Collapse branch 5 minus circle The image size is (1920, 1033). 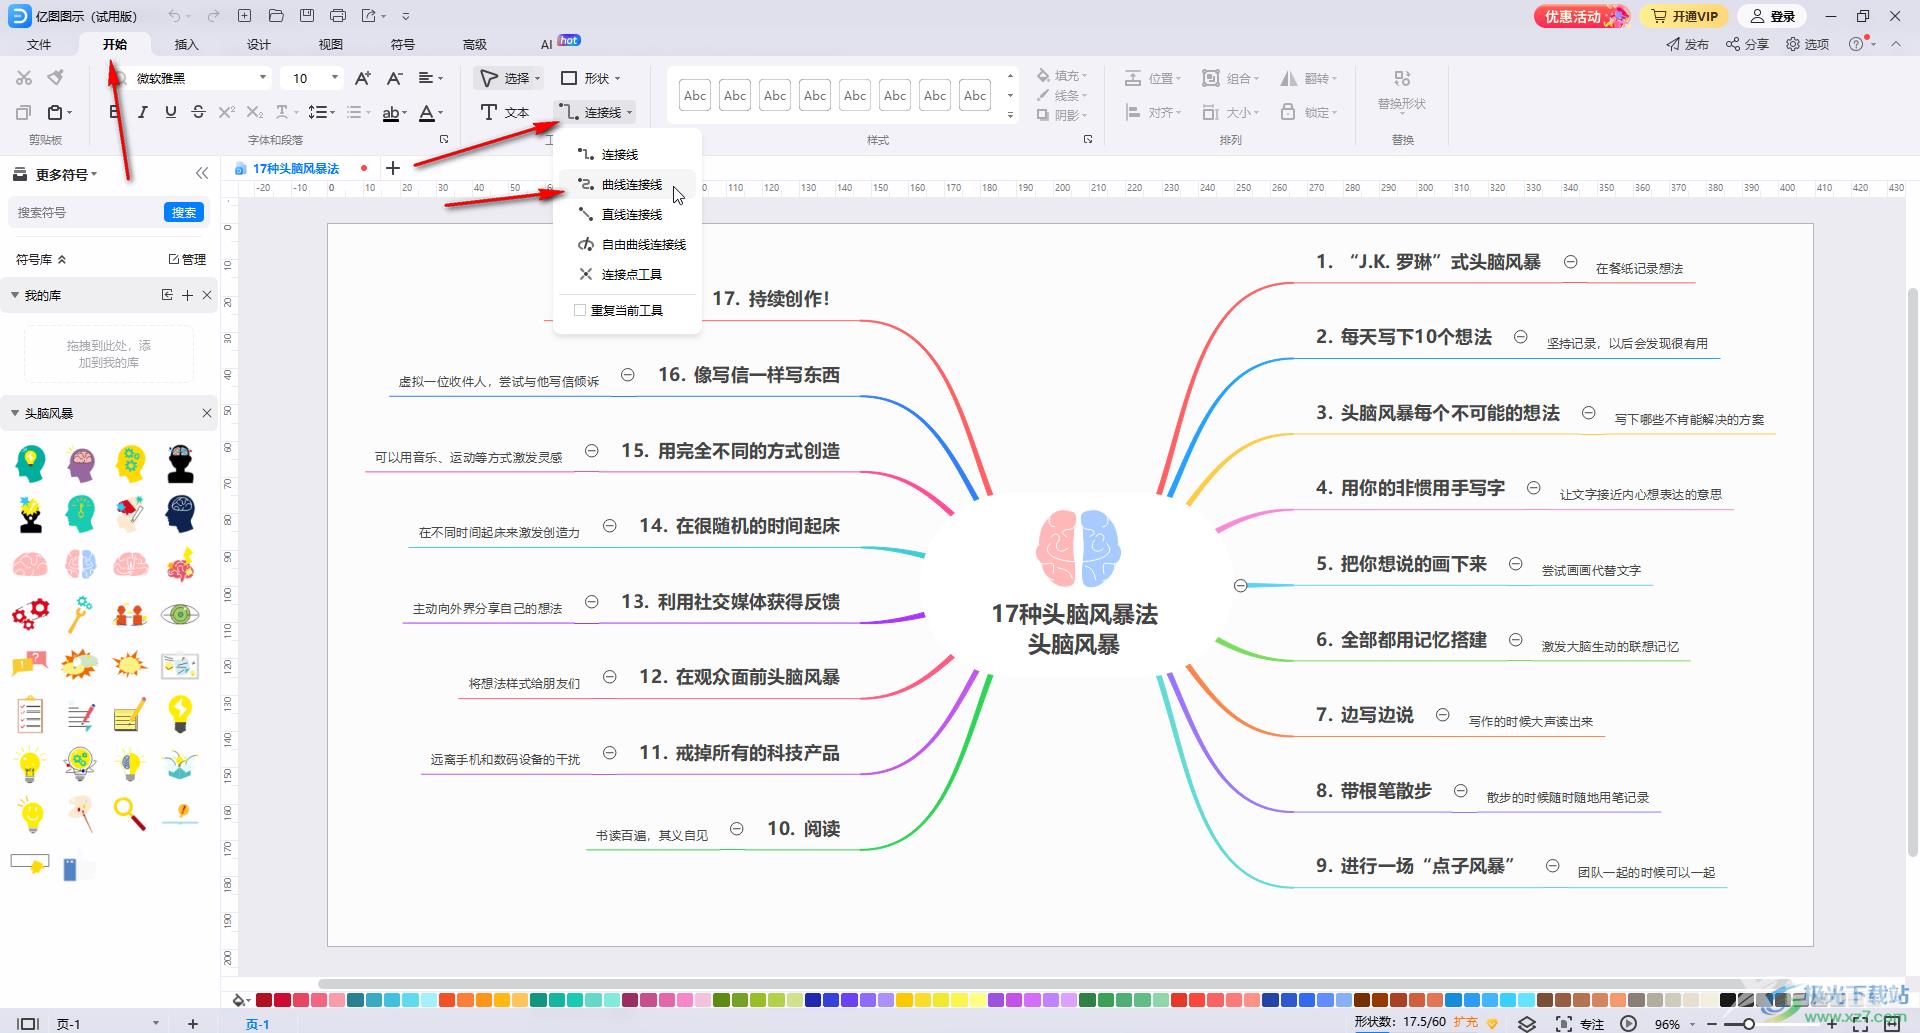coord(1515,564)
